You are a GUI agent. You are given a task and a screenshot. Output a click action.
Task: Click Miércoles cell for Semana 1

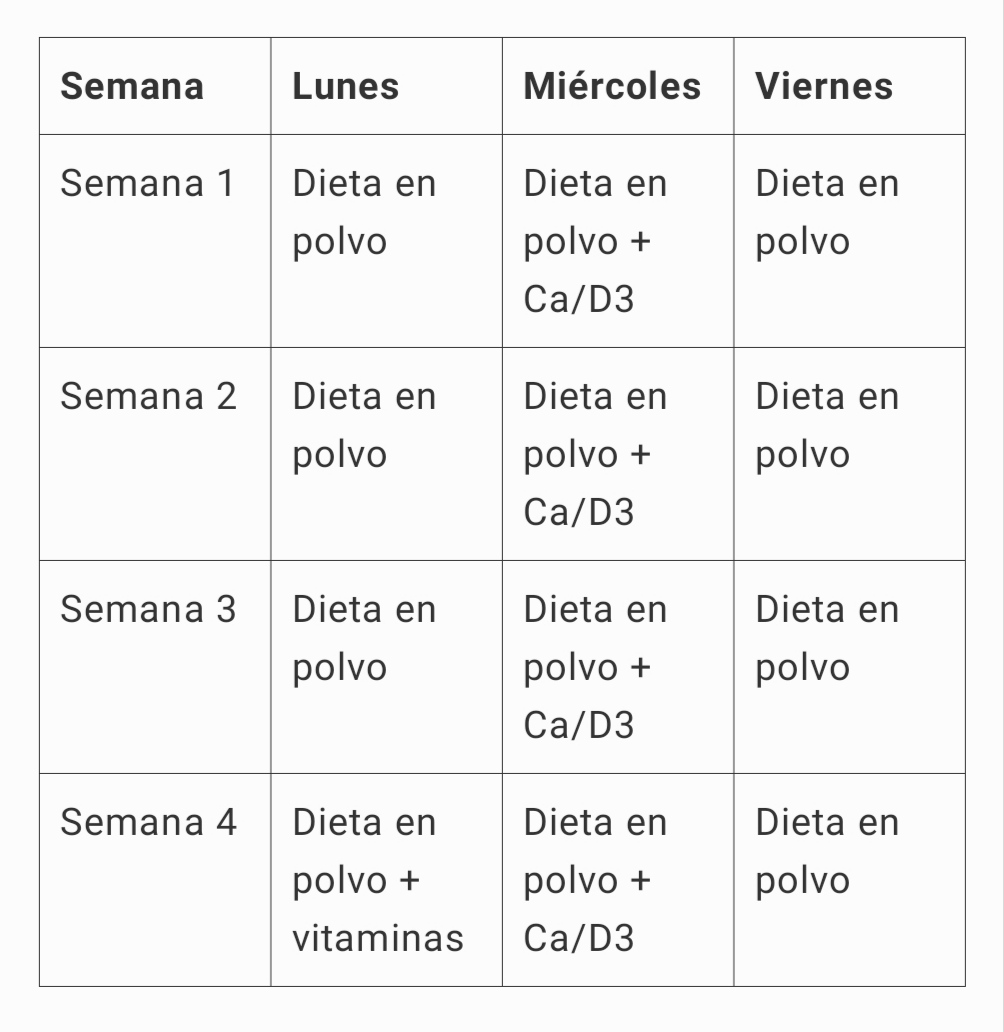click(x=595, y=241)
